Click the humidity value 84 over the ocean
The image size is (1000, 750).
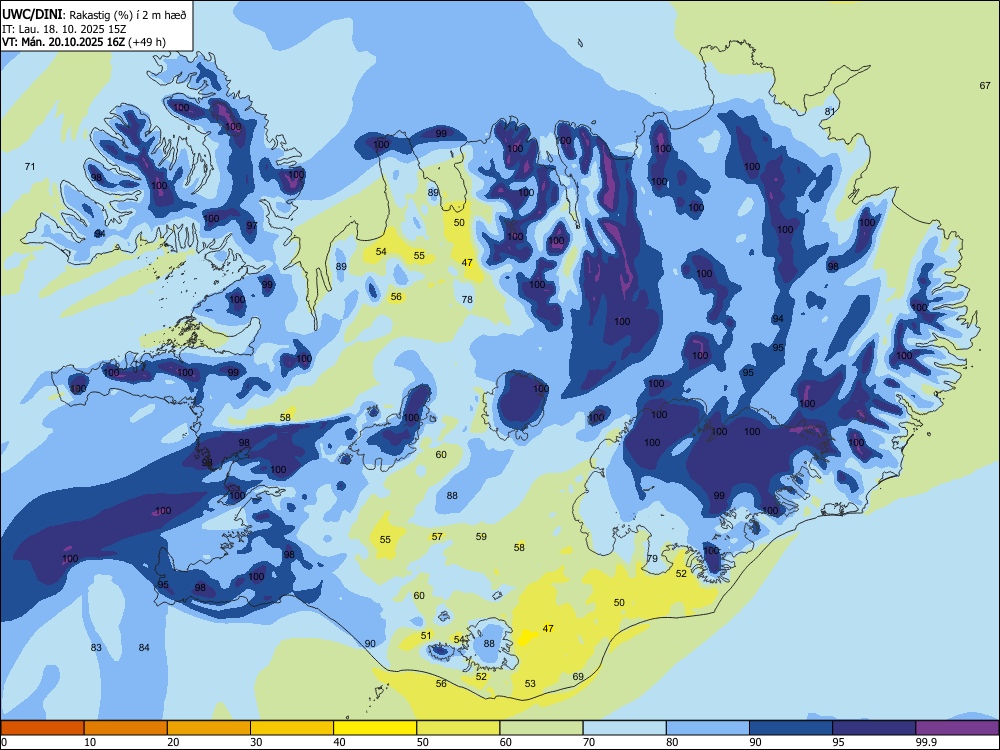[x=144, y=647]
